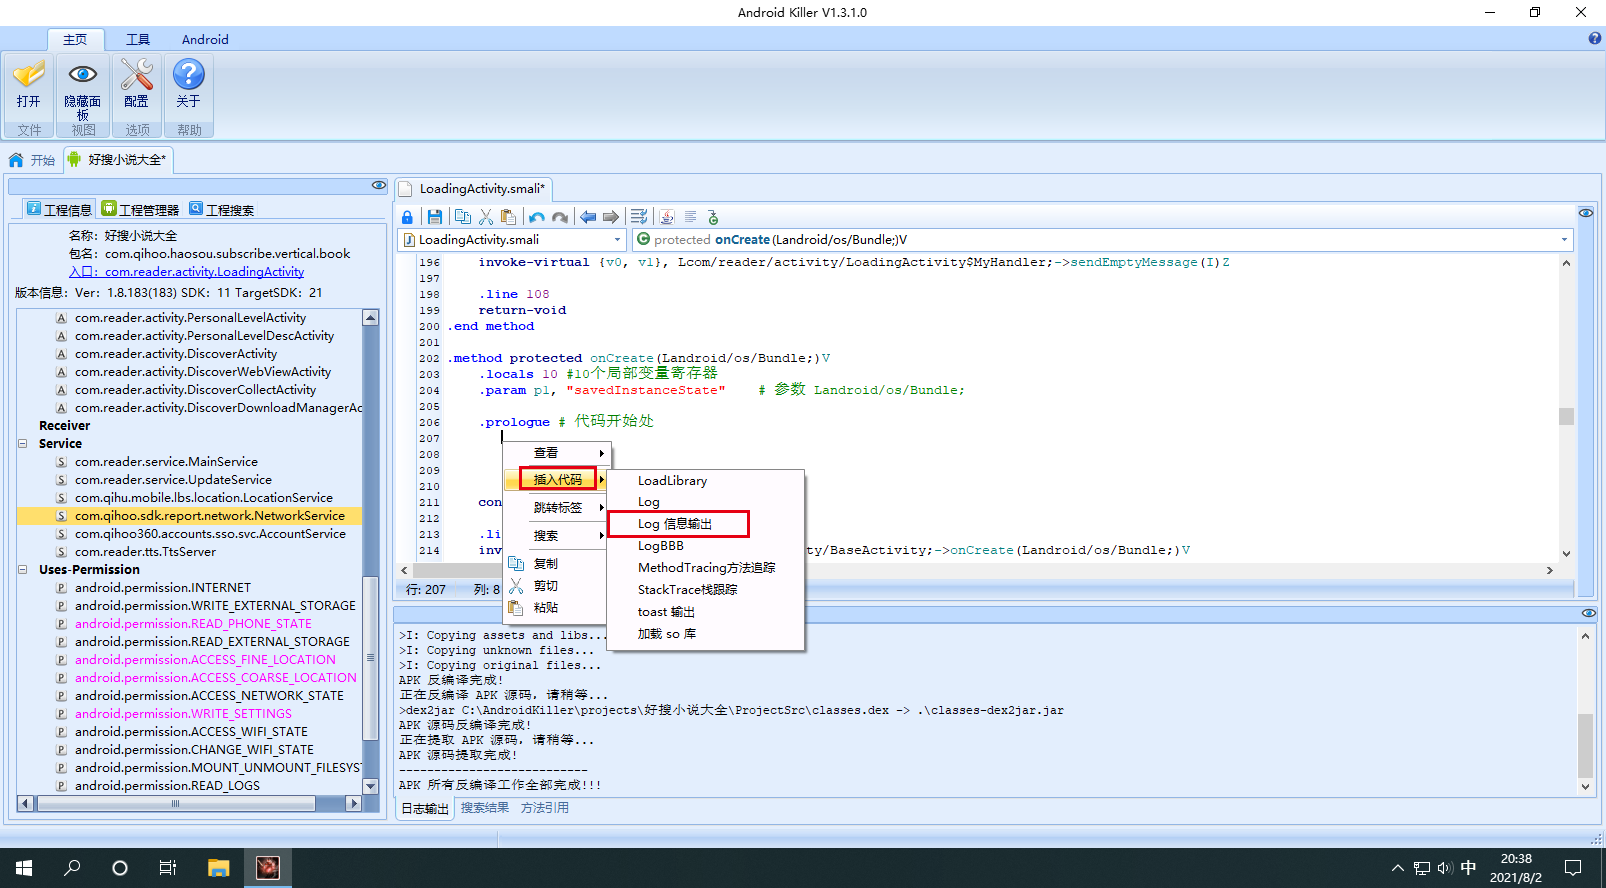
Task: Select com.reader.service.MainService tree item
Action: 166,462
